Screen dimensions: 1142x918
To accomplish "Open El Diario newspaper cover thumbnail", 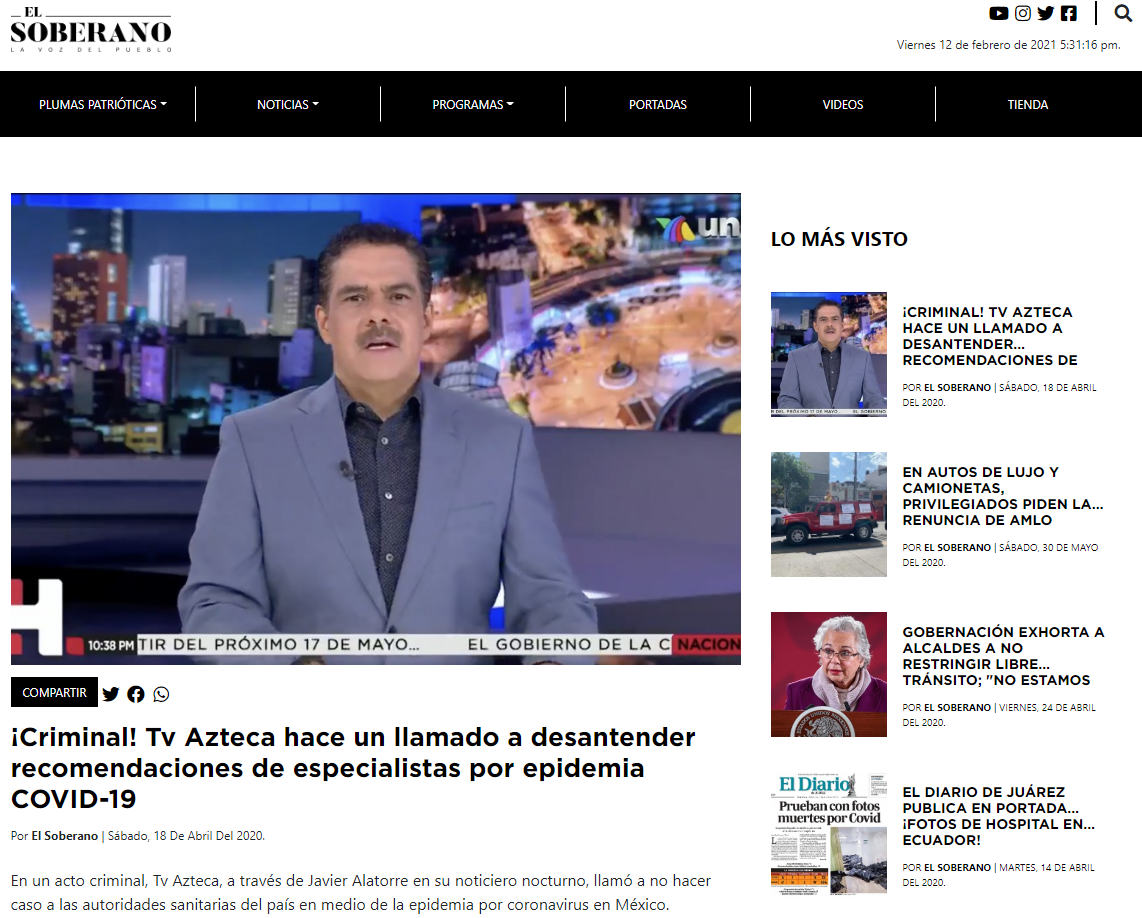I will point(829,834).
